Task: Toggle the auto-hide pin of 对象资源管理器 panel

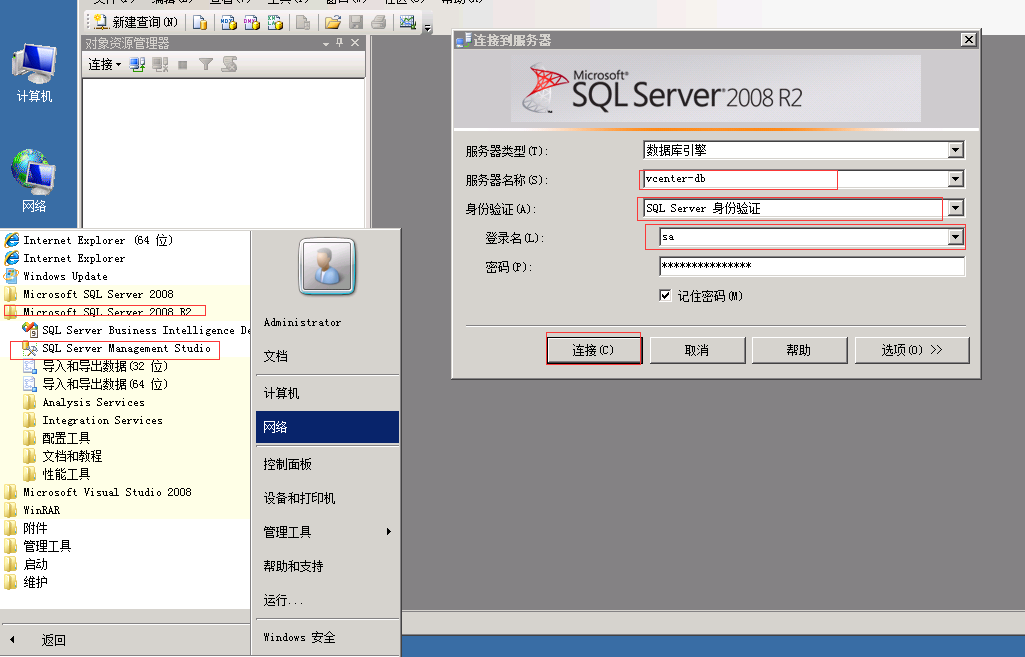Action: 339,42
